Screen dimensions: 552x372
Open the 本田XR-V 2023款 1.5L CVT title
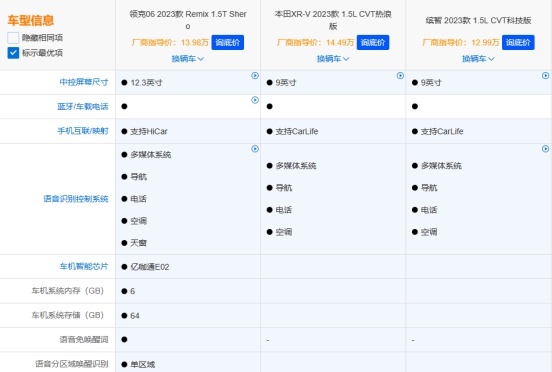(333, 20)
